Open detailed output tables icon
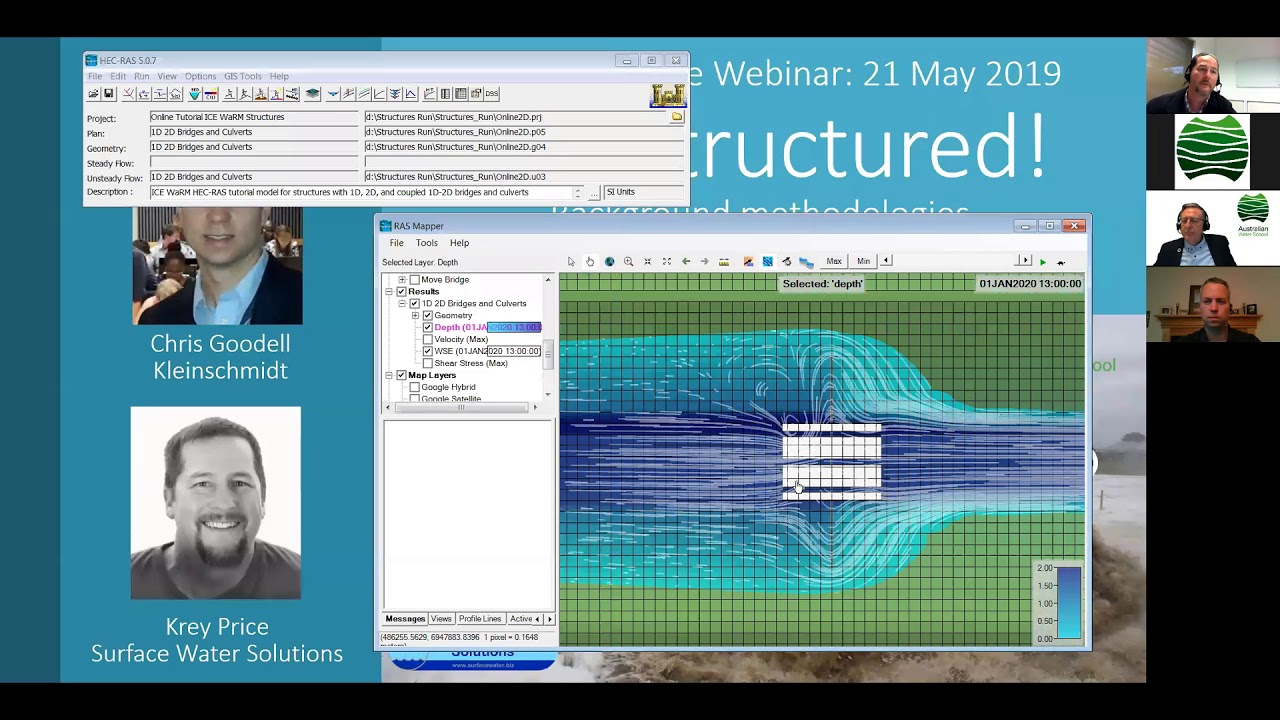Viewport: 1280px width, 720px height. coord(445,94)
